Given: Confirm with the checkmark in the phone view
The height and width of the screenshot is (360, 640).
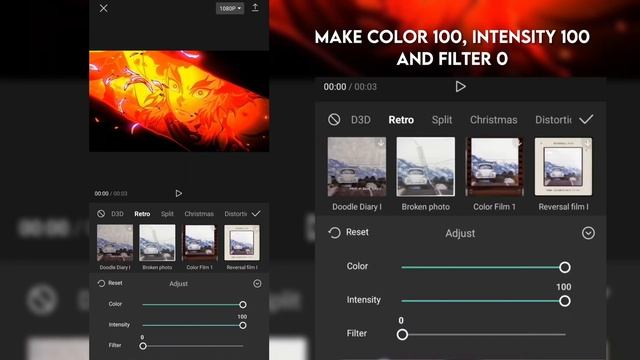Looking at the screenshot, I should point(256,213).
